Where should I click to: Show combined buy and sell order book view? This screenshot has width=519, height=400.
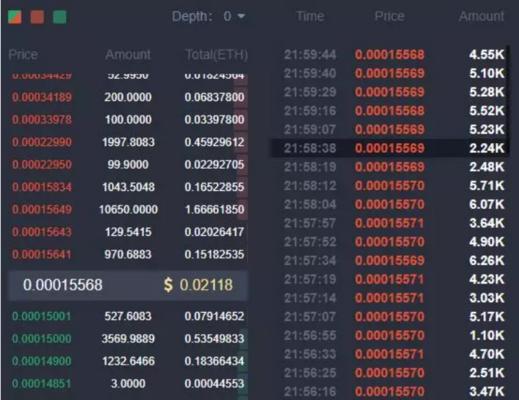(15, 17)
